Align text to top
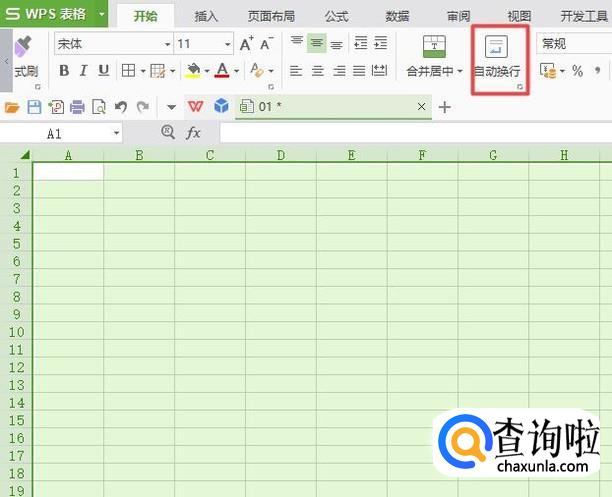Viewport: 612px width, 497px height. pyautogui.click(x=297, y=42)
